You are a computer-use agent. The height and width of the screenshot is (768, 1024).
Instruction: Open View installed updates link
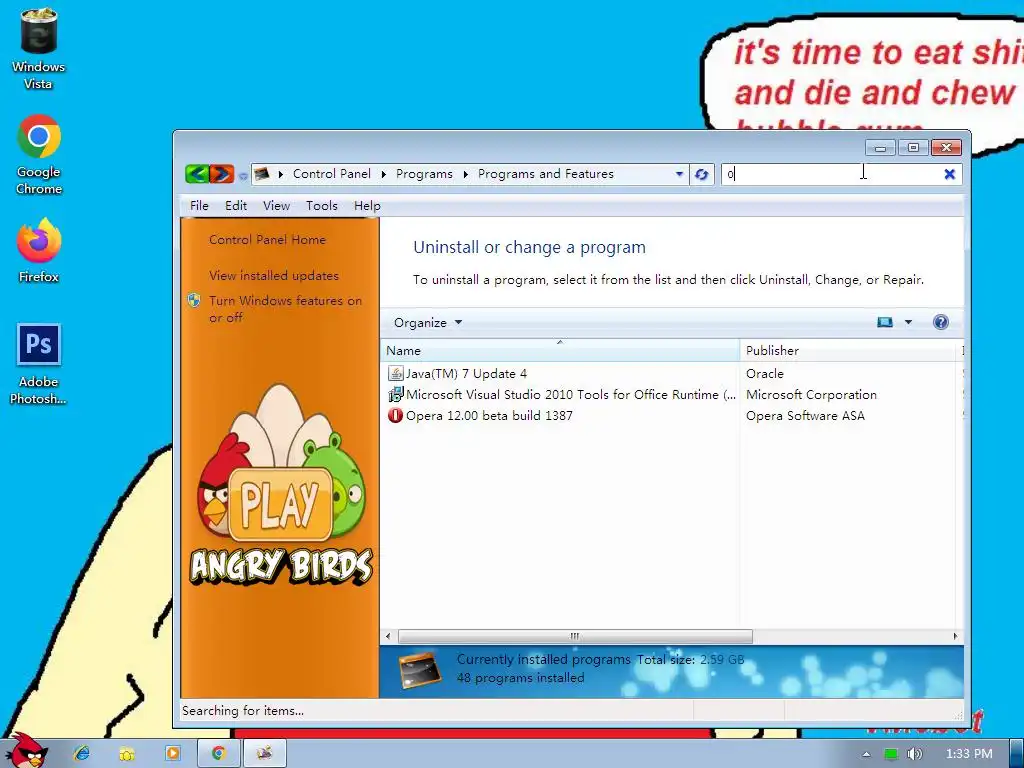274,276
